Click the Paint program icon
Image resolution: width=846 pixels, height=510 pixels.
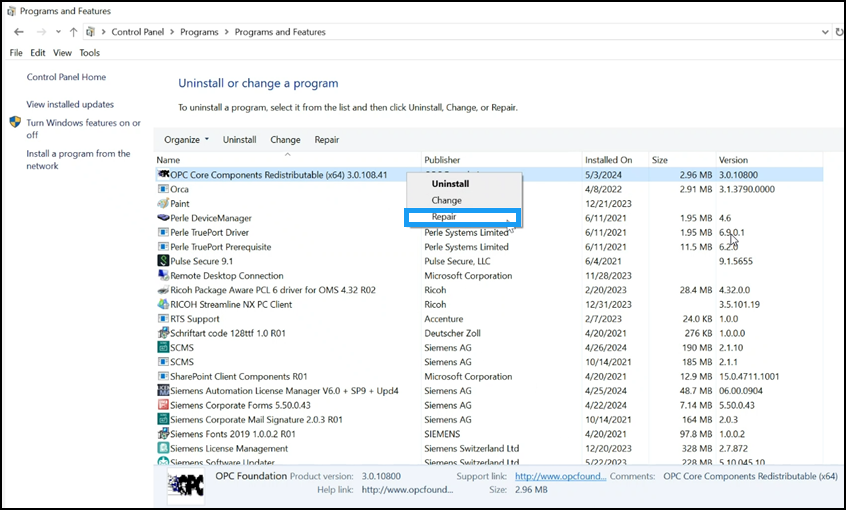tap(163, 203)
